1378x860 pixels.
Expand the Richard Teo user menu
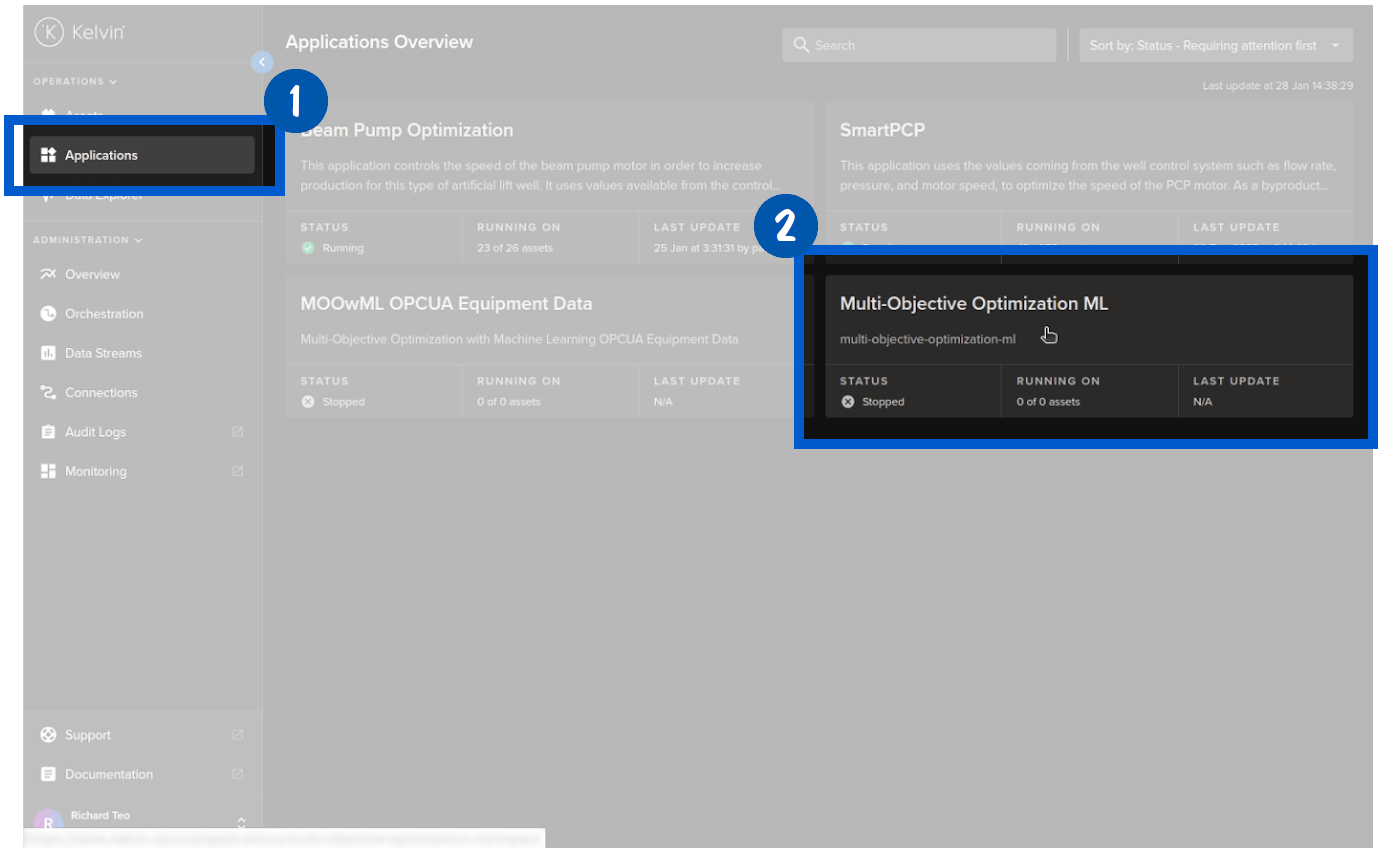click(x=241, y=822)
